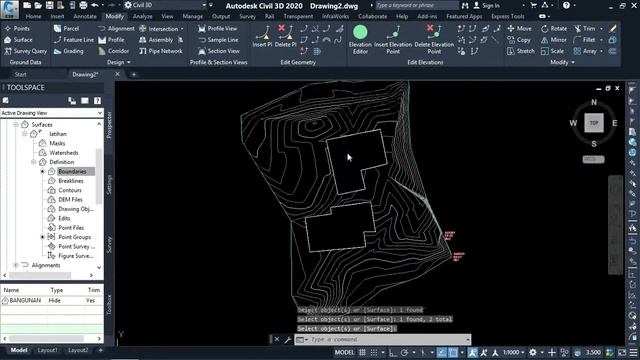640x360 pixels.
Task: Select the Trim tool
Action: (584, 29)
